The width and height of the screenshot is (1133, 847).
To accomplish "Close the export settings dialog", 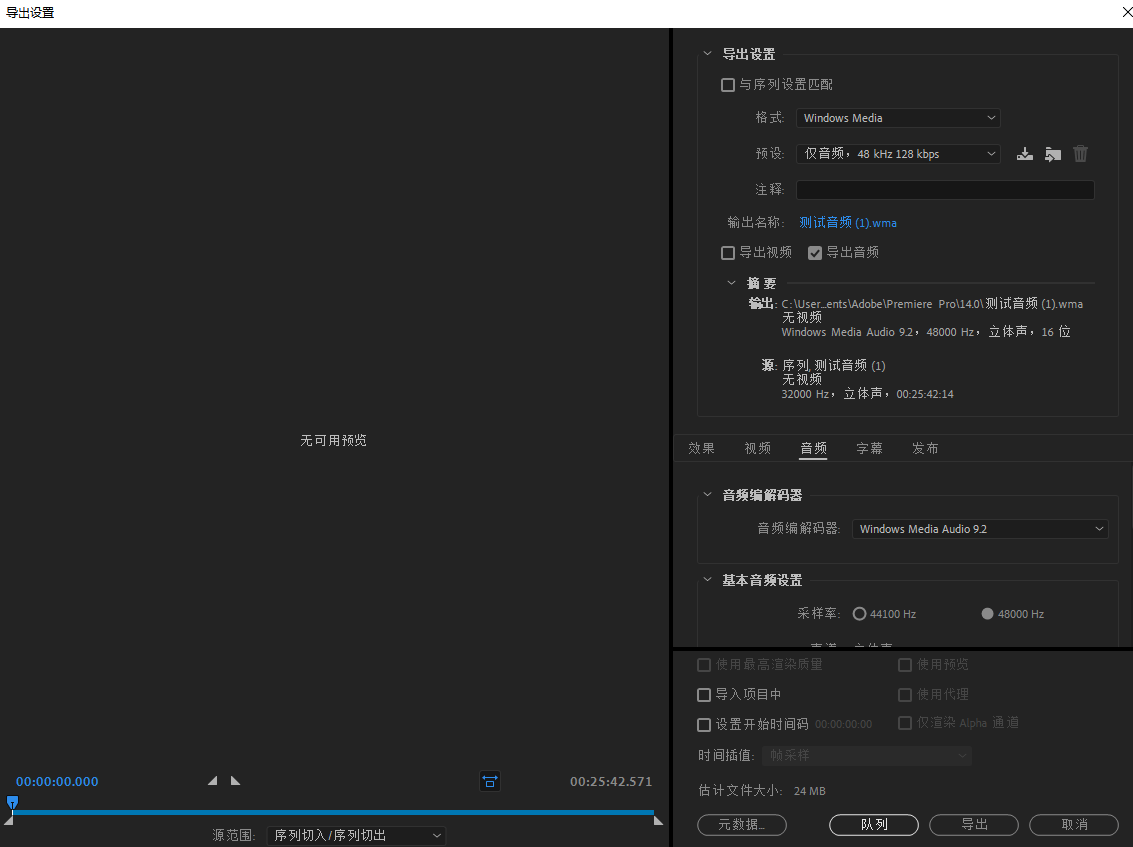I will [1126, 12].
